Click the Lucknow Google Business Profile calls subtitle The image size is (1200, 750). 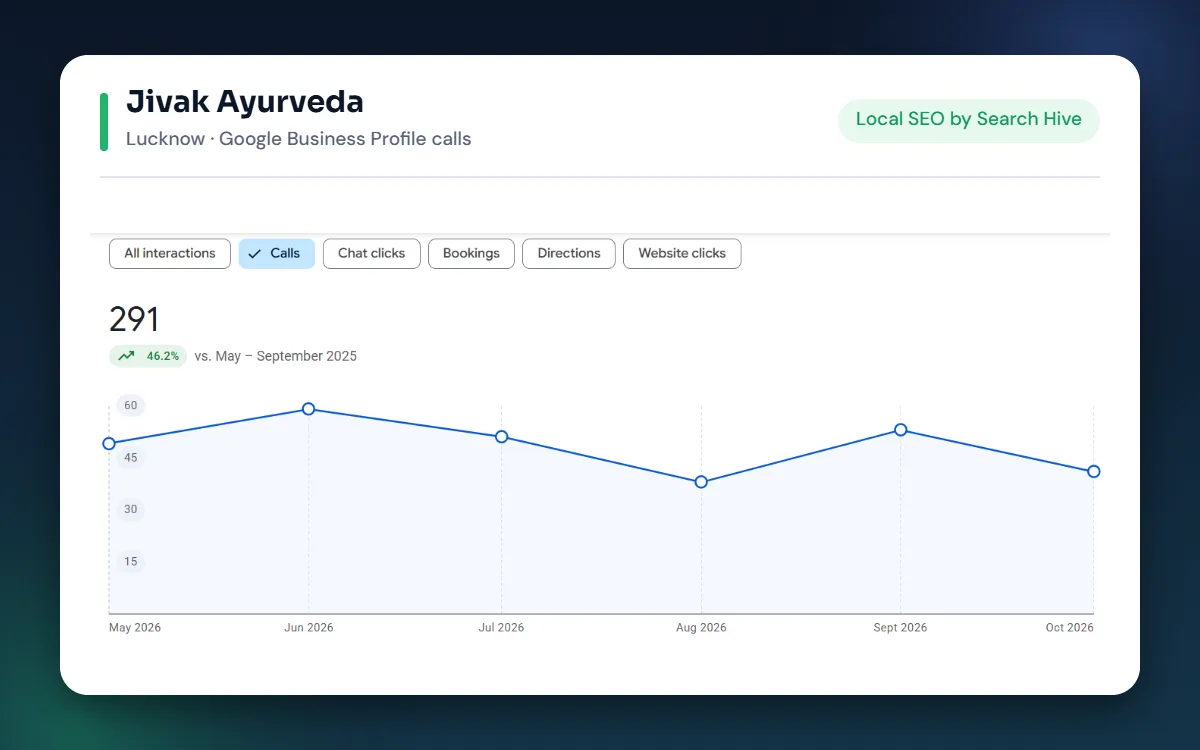tap(298, 139)
